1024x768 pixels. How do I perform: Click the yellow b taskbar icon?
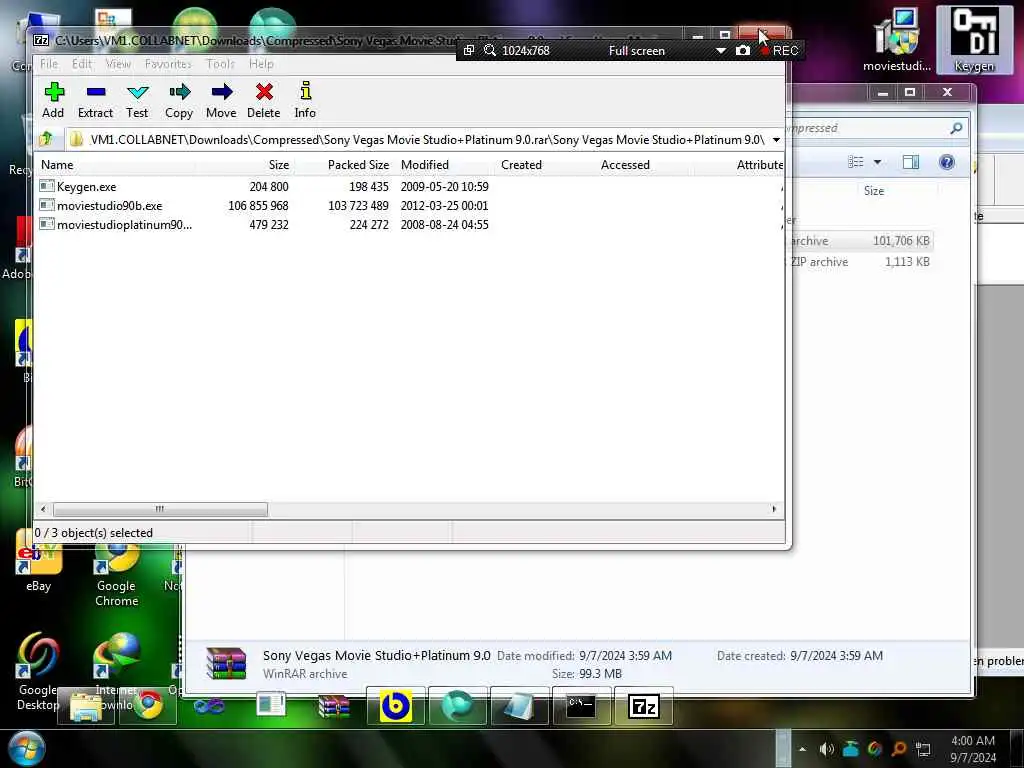coord(396,706)
